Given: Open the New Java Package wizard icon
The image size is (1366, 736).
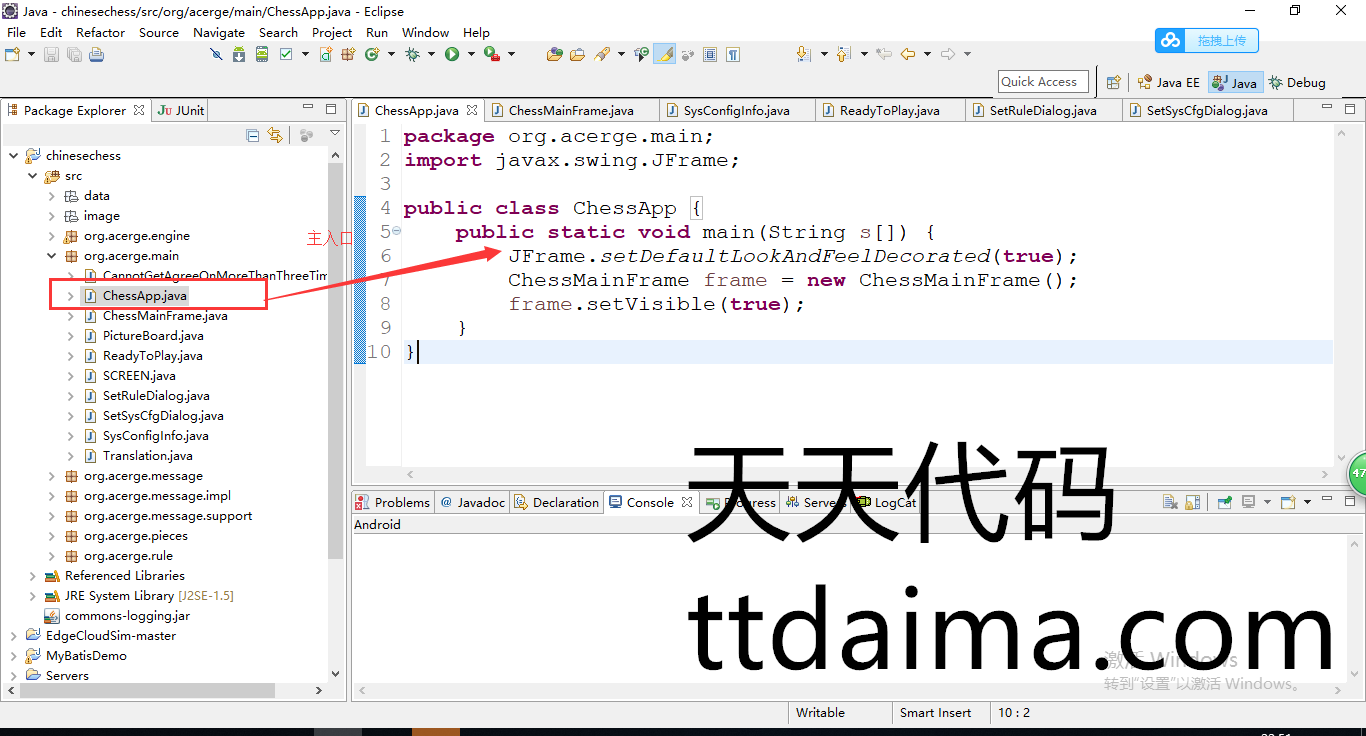Looking at the screenshot, I should click(348, 54).
